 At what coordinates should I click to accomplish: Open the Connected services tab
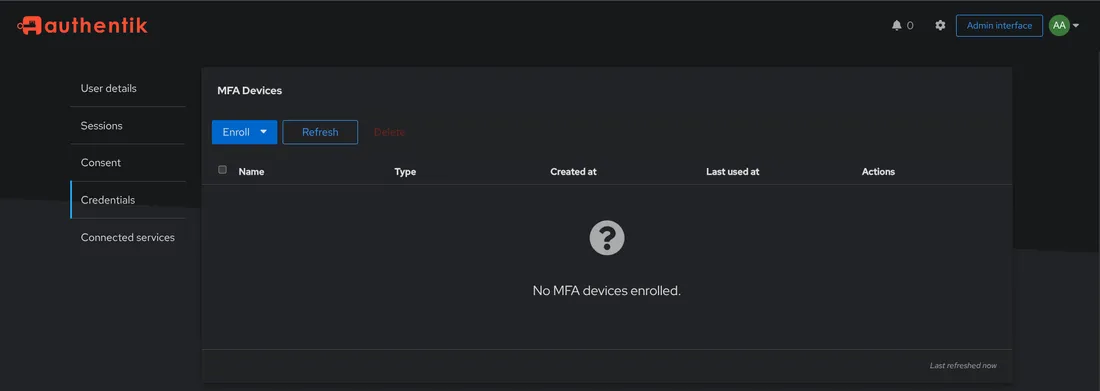pyautogui.click(x=128, y=237)
